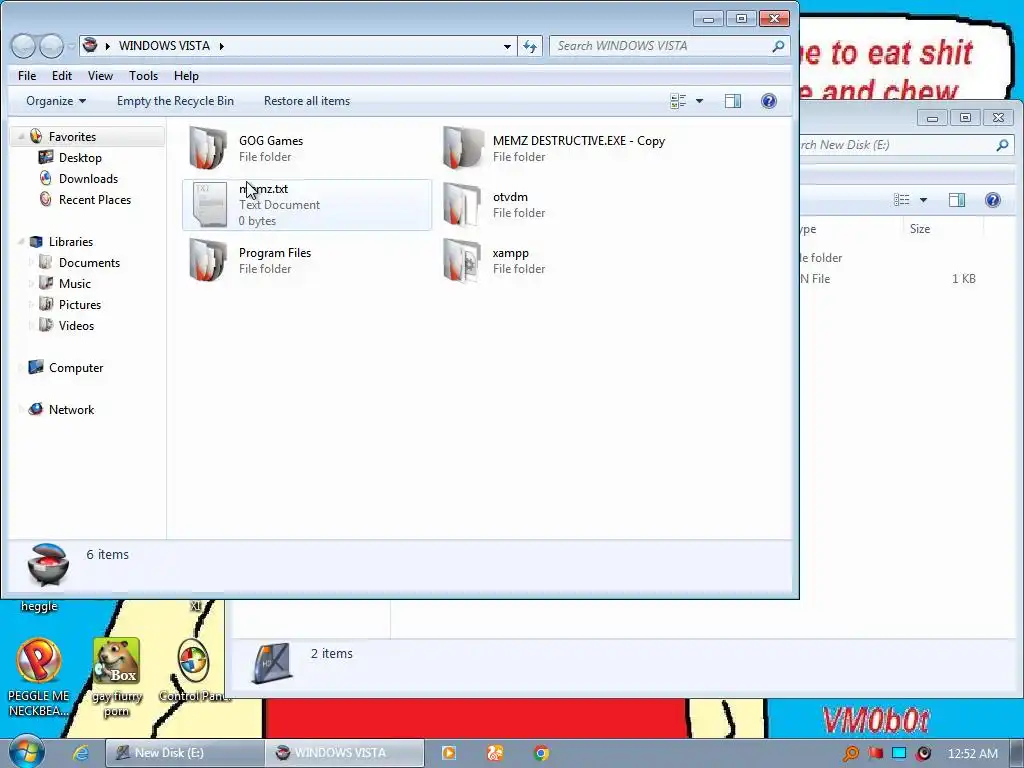Open the MEMZ DESTRUCTIVE.EXE - Copy folder icon
Image resolution: width=1024 pixels, height=768 pixels.
point(462,148)
